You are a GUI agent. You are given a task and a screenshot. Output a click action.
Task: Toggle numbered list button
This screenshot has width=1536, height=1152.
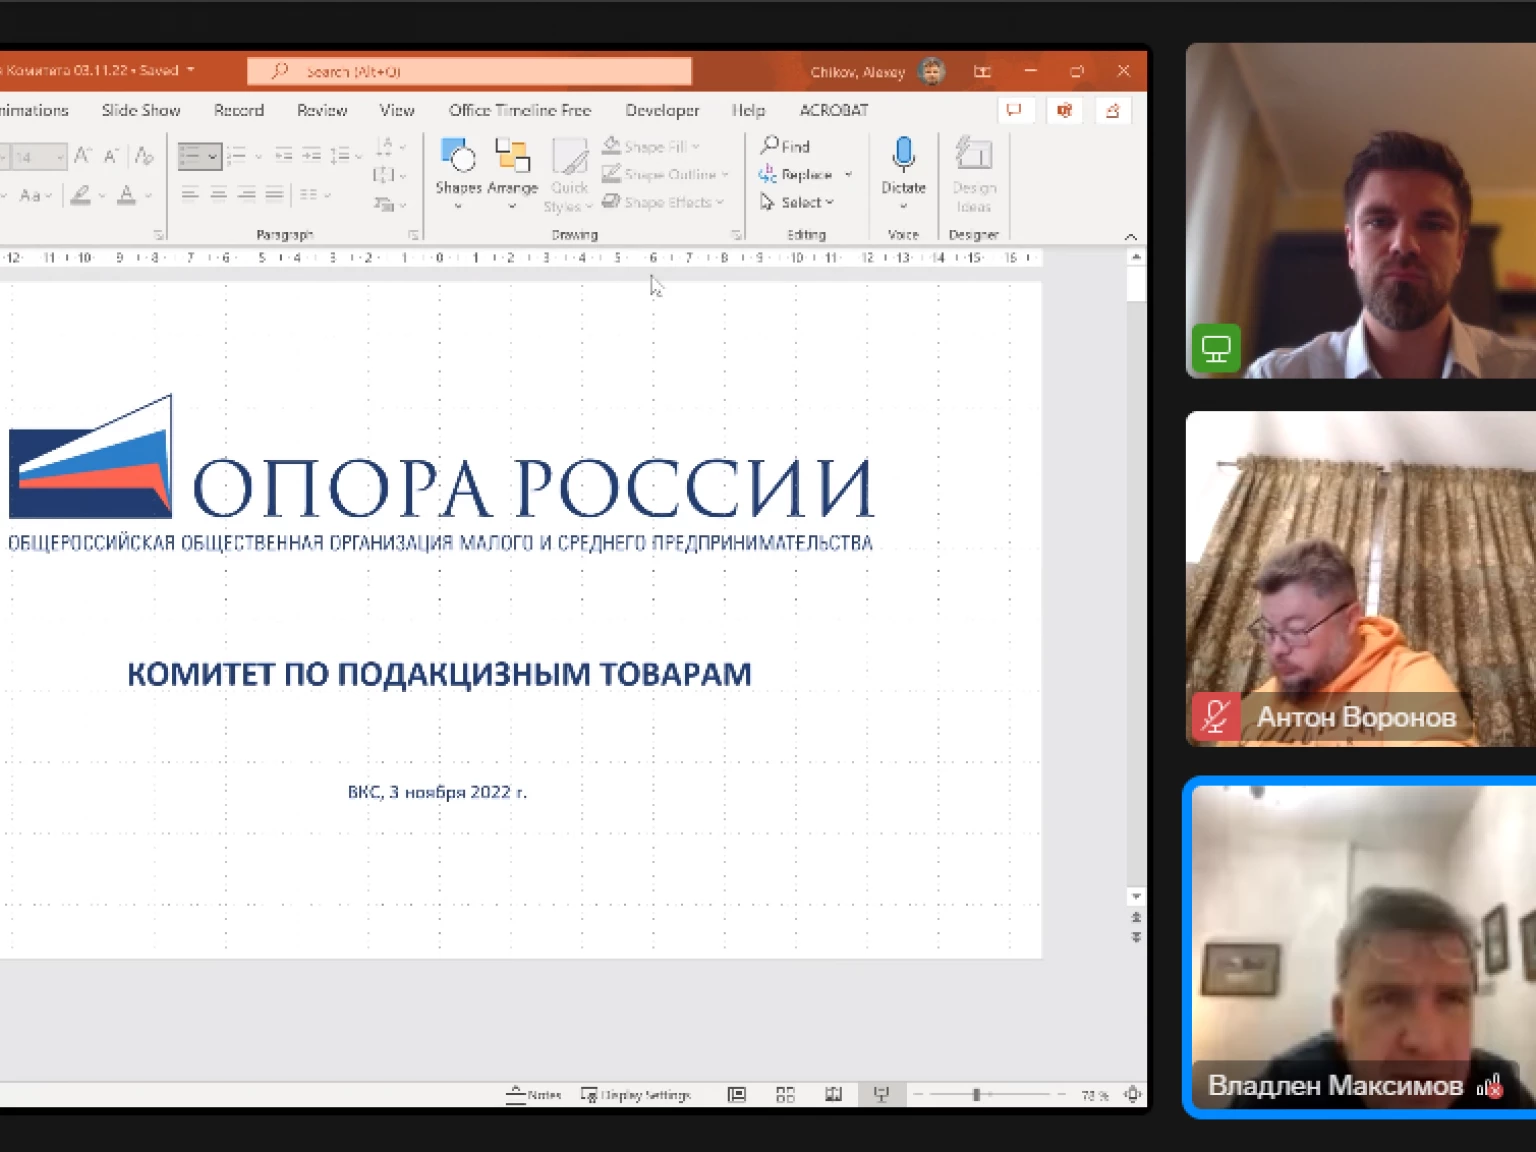click(237, 156)
